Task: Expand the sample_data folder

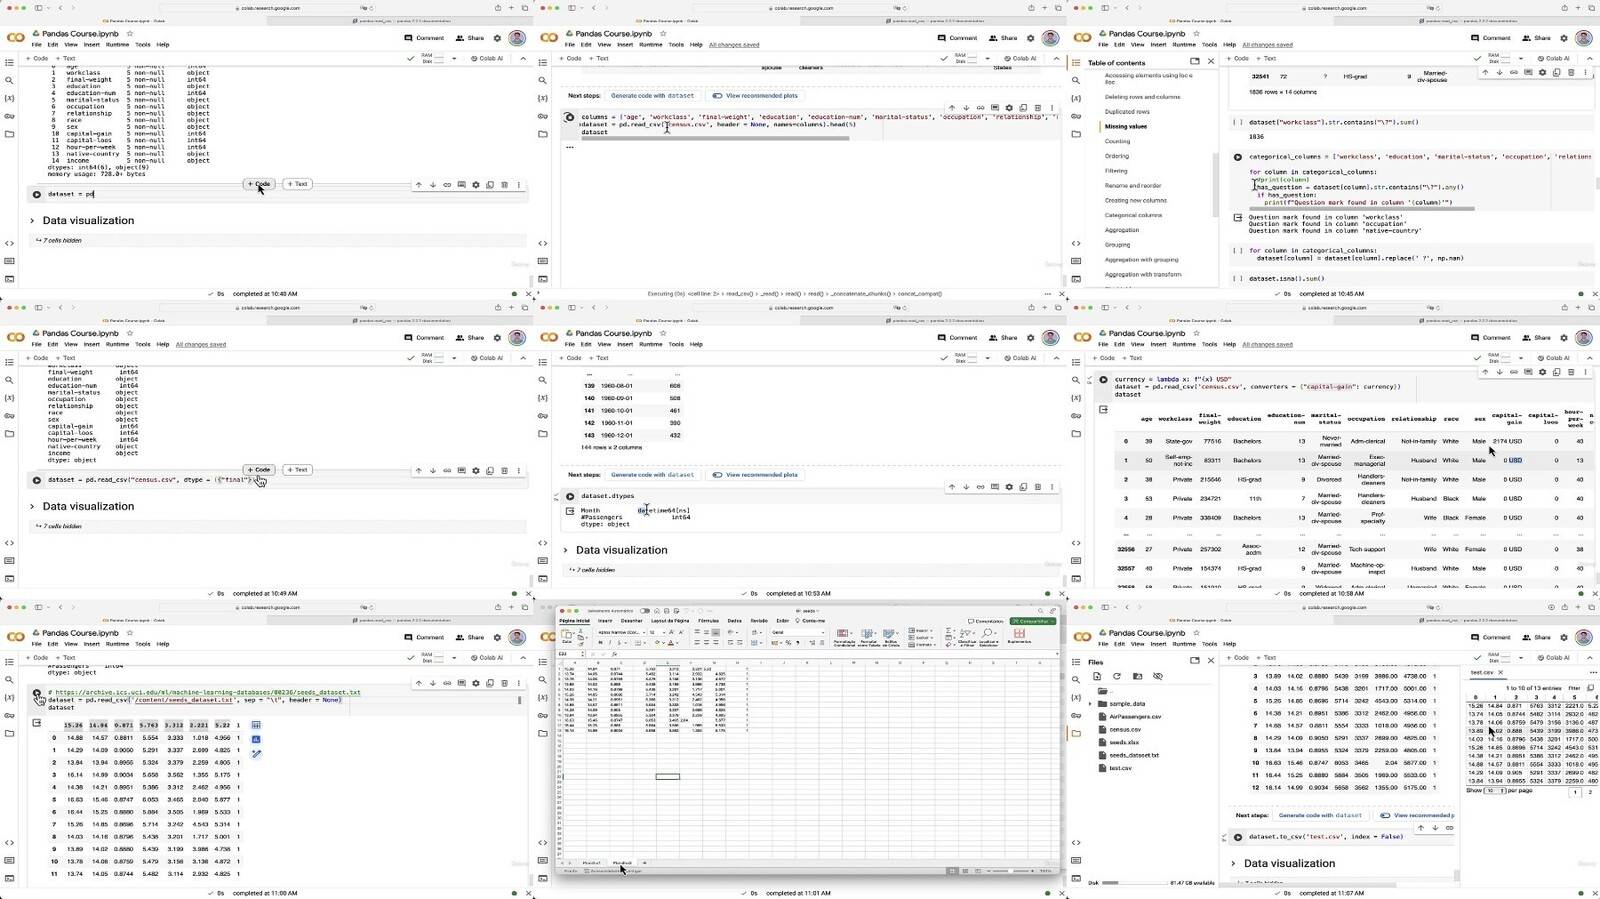Action: 1090,704
